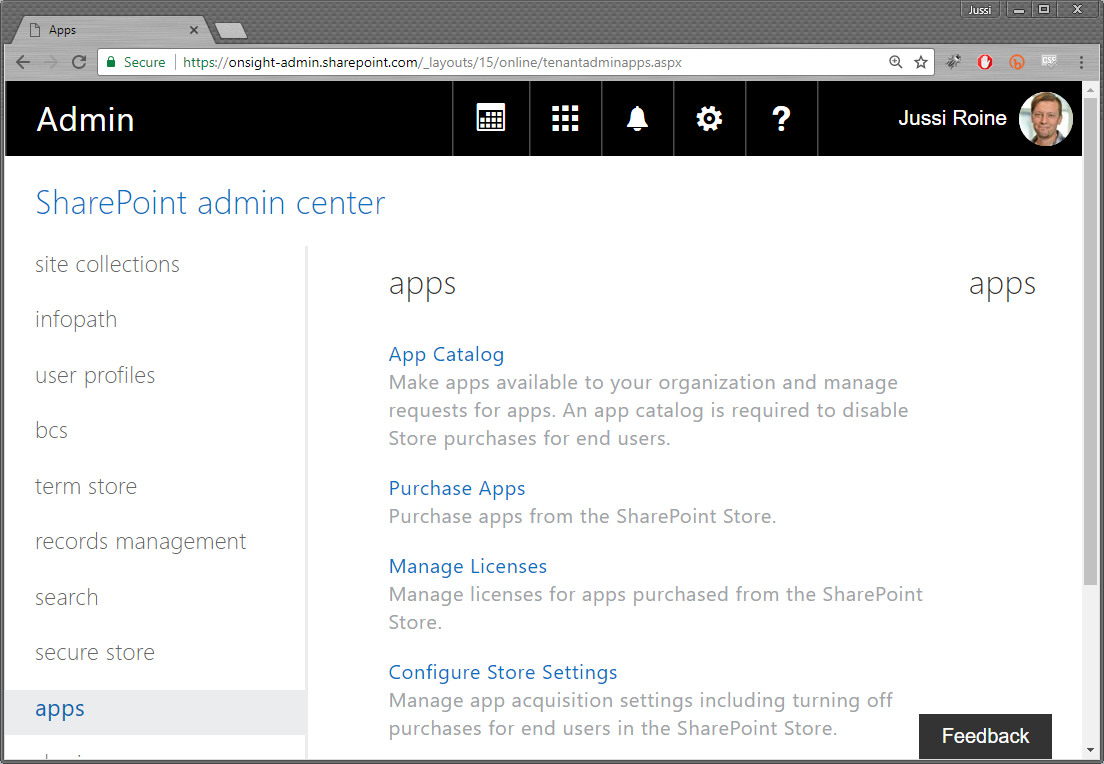Open the Chrome three-dot menu
The image size is (1104, 764).
tap(1081, 62)
